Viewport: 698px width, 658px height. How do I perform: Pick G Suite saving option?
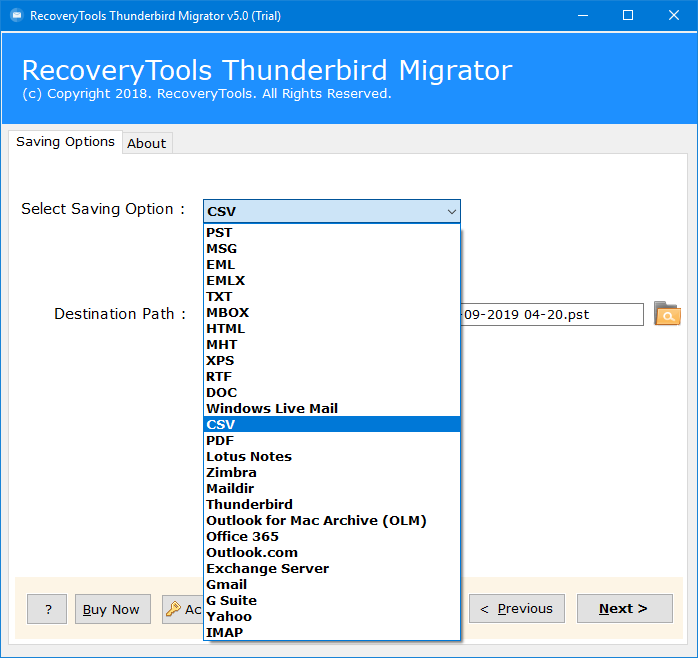point(332,601)
